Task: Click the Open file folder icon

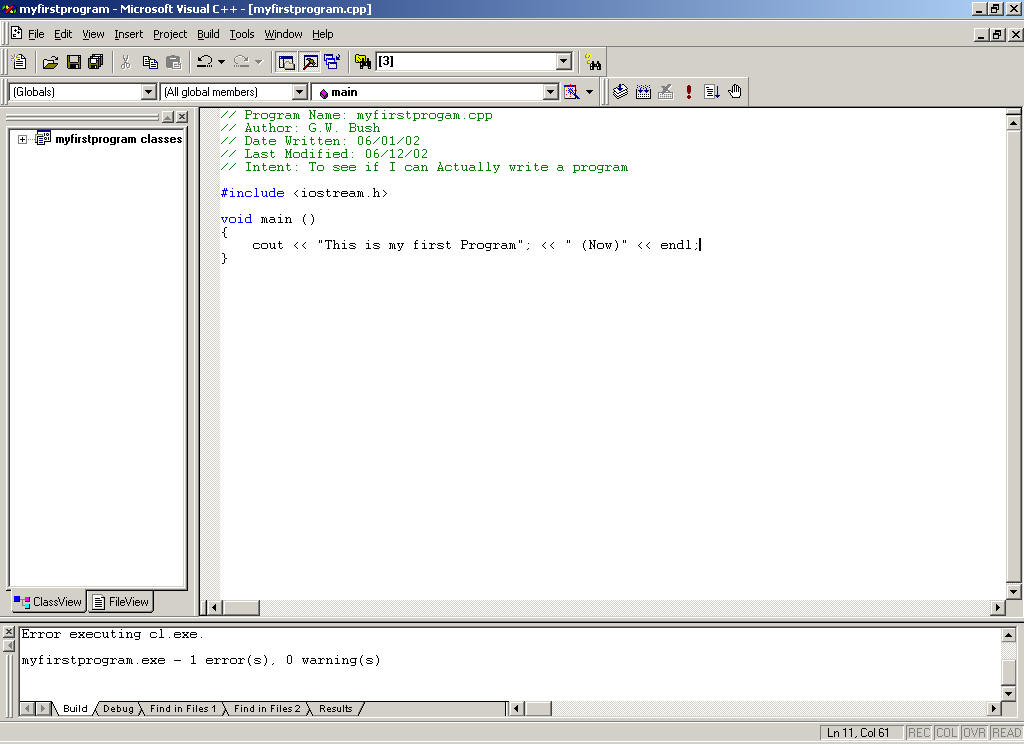Action: tap(50, 62)
